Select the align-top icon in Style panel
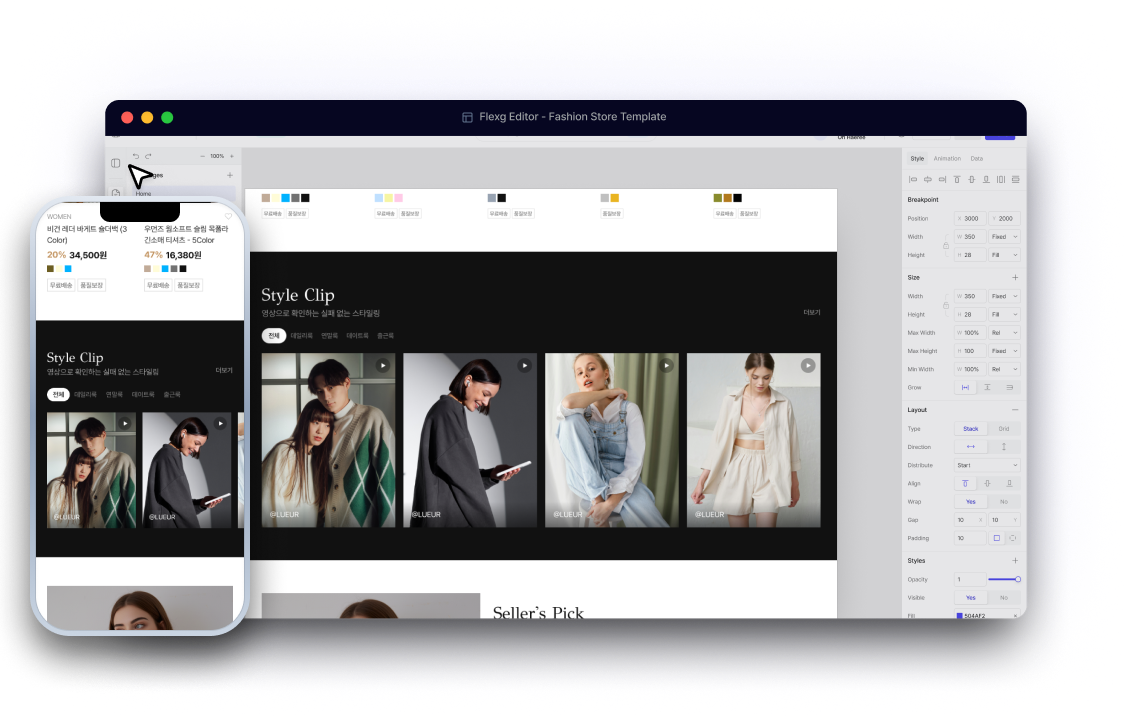The image size is (1127, 719). [x=957, y=180]
